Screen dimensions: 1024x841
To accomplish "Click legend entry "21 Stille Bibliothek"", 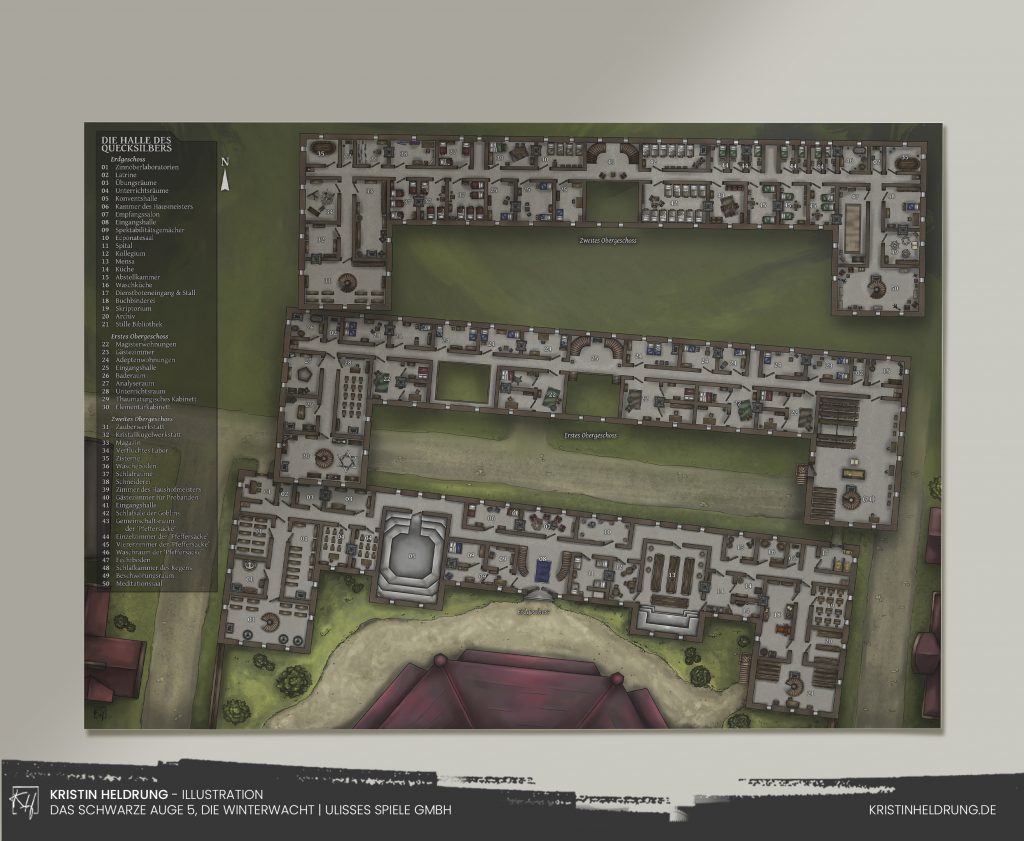I will point(132,324).
